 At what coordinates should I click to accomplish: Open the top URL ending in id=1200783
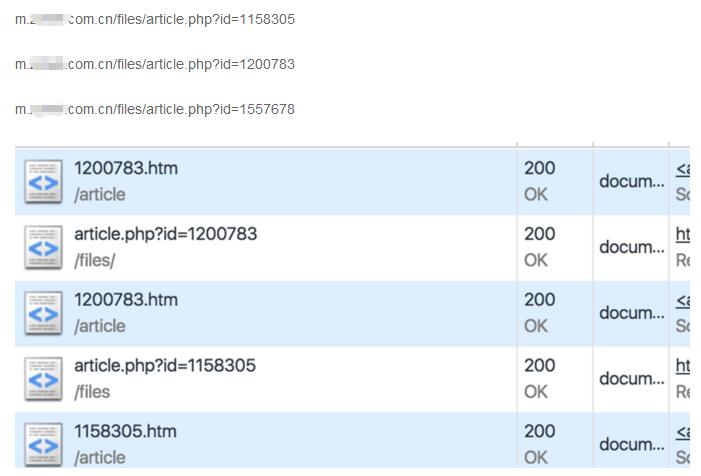click(155, 64)
